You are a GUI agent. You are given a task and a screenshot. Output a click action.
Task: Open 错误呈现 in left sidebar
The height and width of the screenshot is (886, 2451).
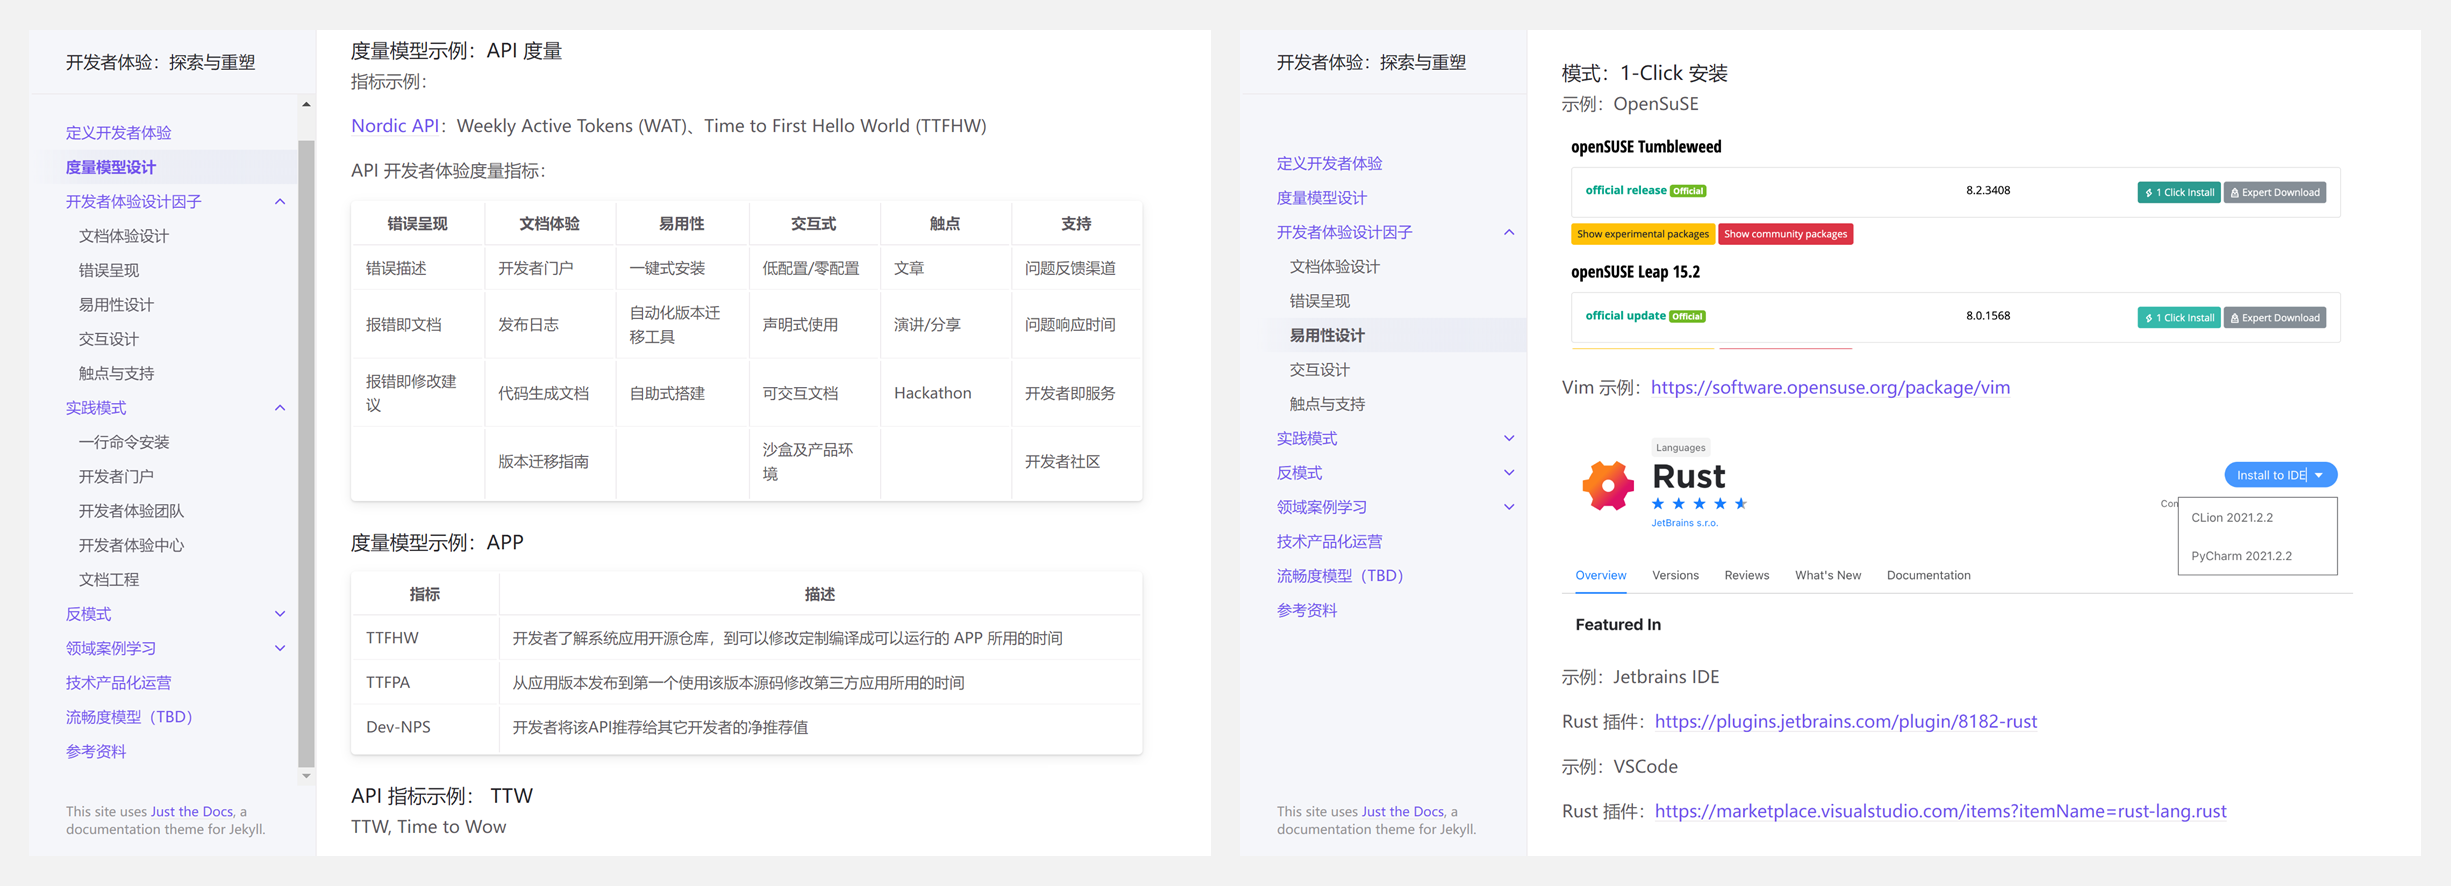pyautogui.click(x=109, y=270)
